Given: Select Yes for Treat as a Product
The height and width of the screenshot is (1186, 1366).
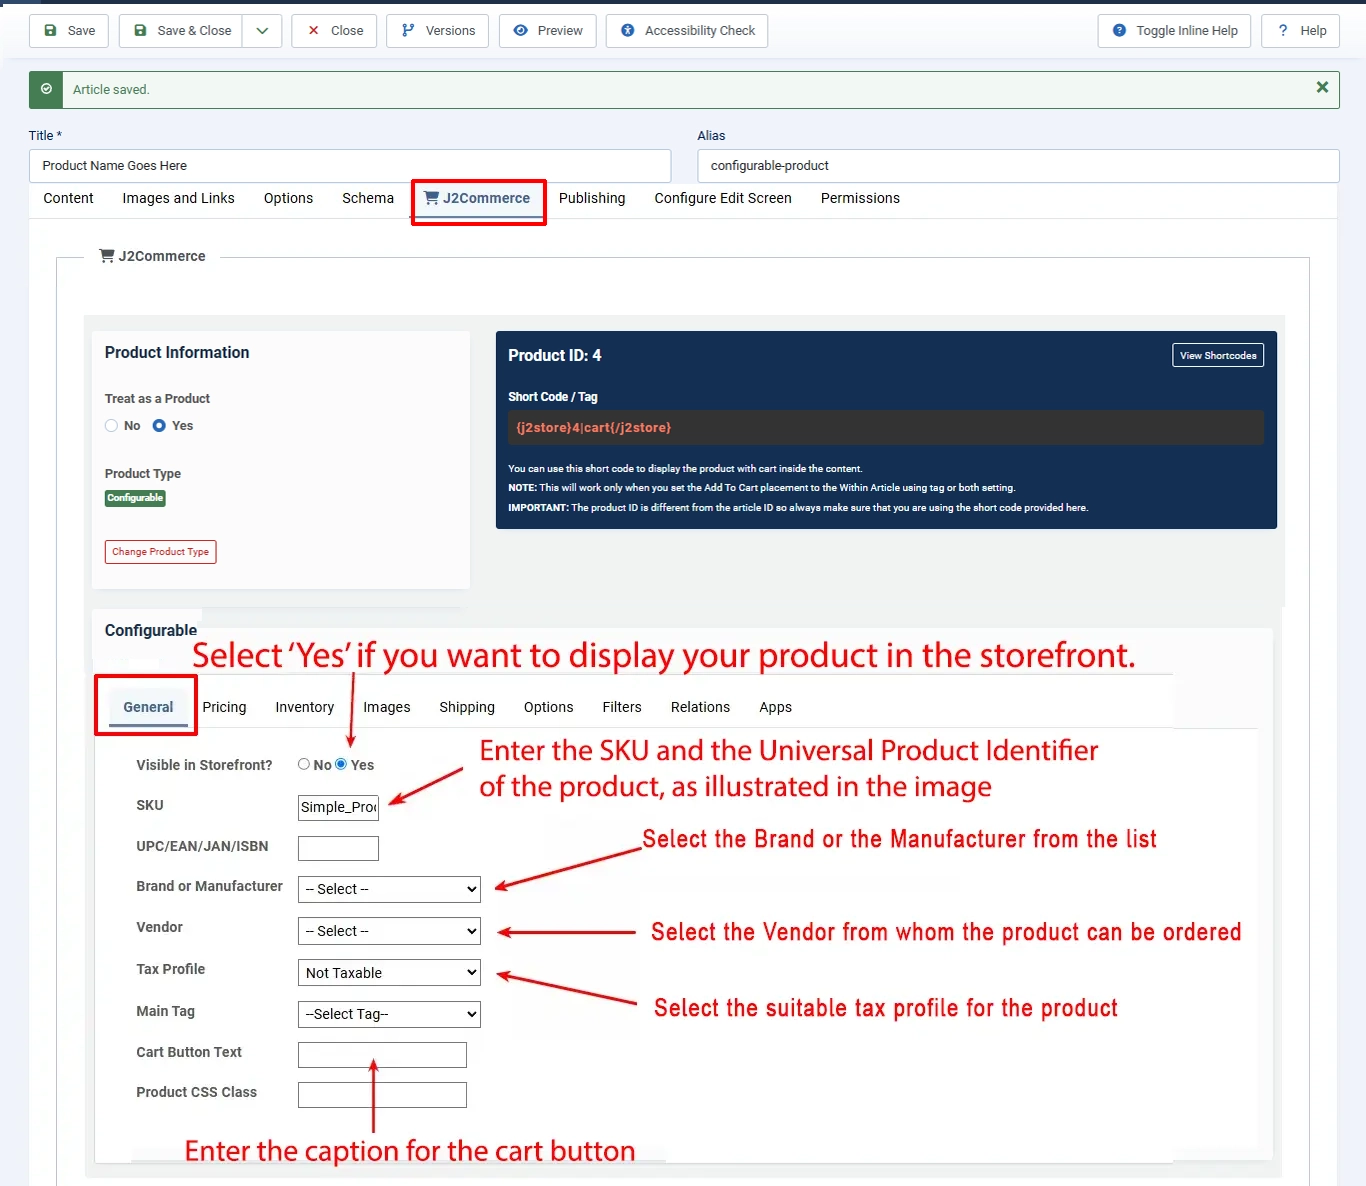Looking at the screenshot, I should [159, 426].
